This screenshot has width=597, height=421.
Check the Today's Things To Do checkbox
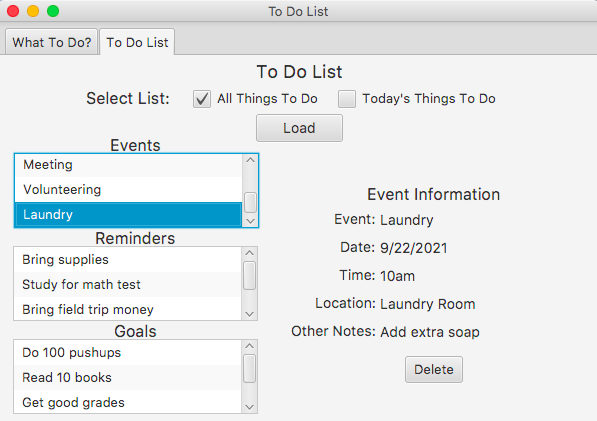pyautogui.click(x=347, y=99)
